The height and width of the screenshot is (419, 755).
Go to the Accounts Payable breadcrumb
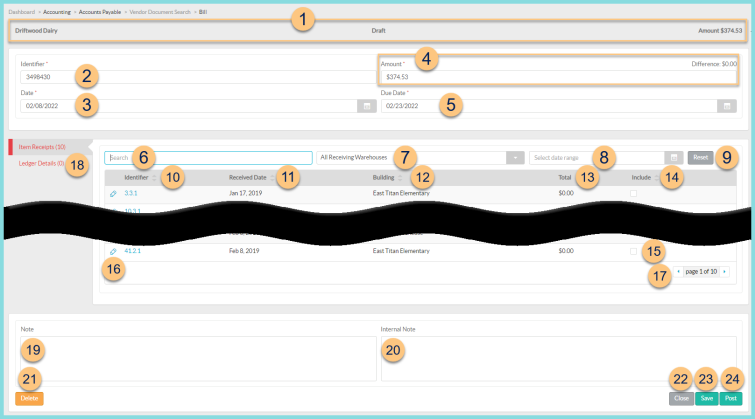click(x=100, y=12)
